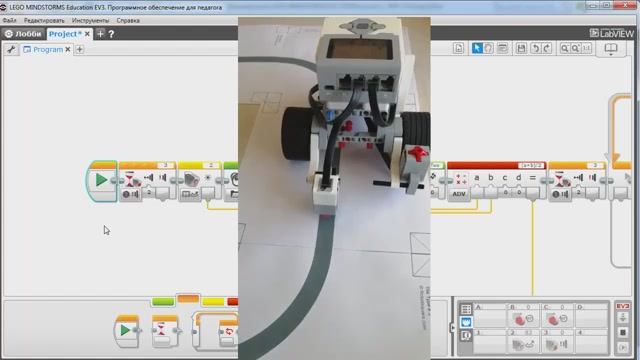Viewport: 640px width, 360px height.
Task: Save the project with floppy icon
Action: click(x=521, y=48)
